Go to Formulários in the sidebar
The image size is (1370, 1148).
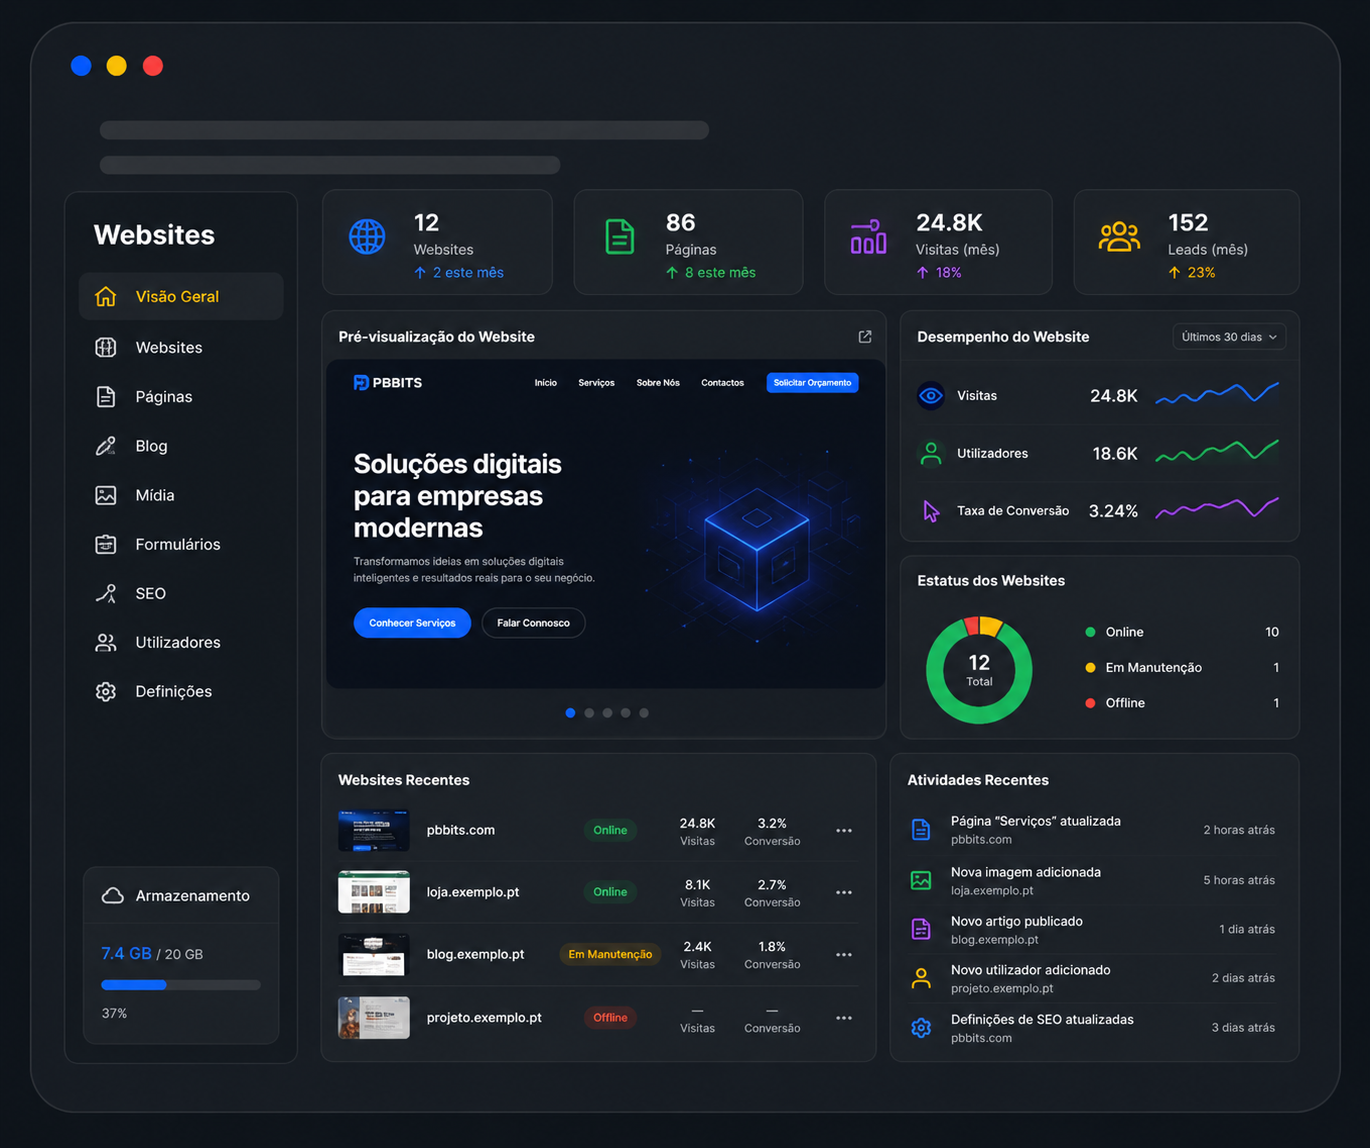tap(181, 544)
